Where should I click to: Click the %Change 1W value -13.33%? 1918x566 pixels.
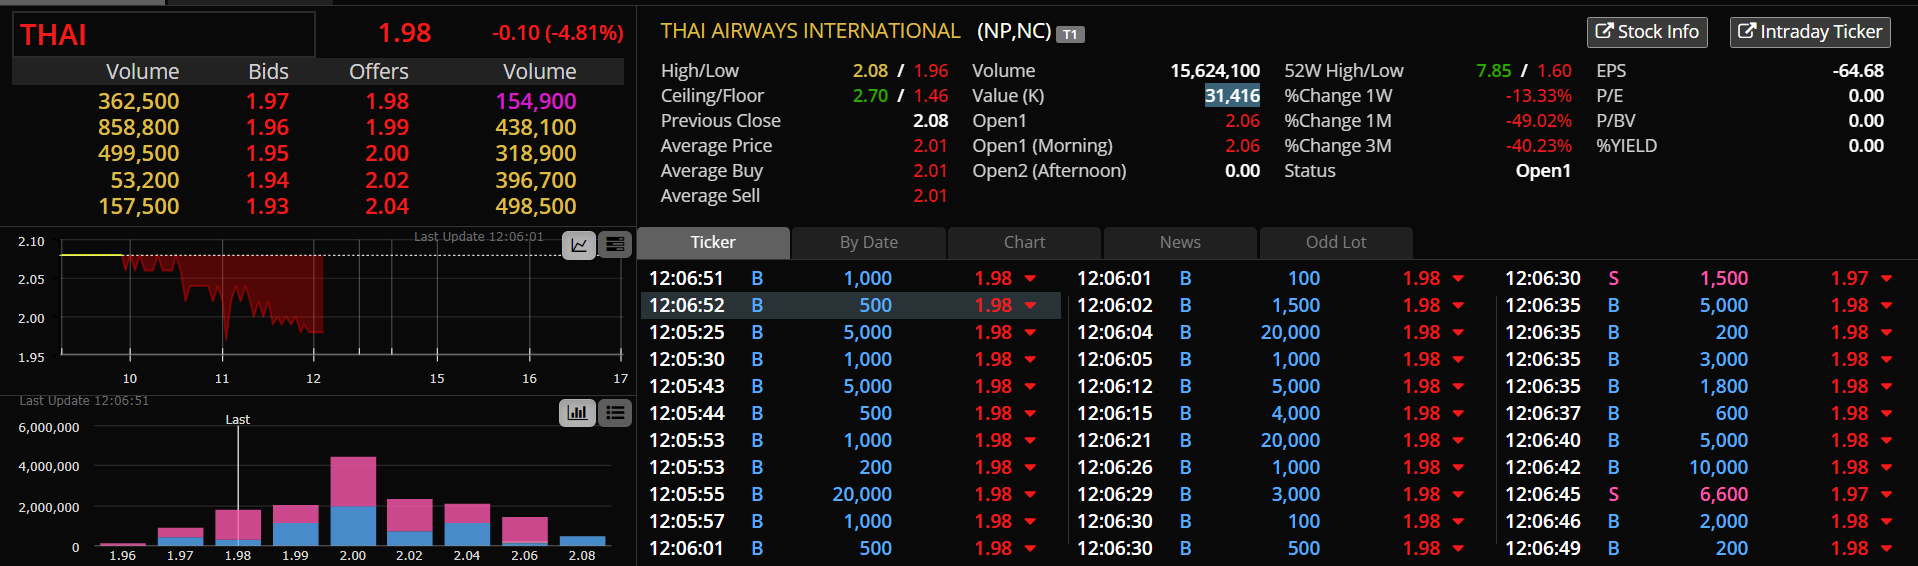click(1538, 96)
